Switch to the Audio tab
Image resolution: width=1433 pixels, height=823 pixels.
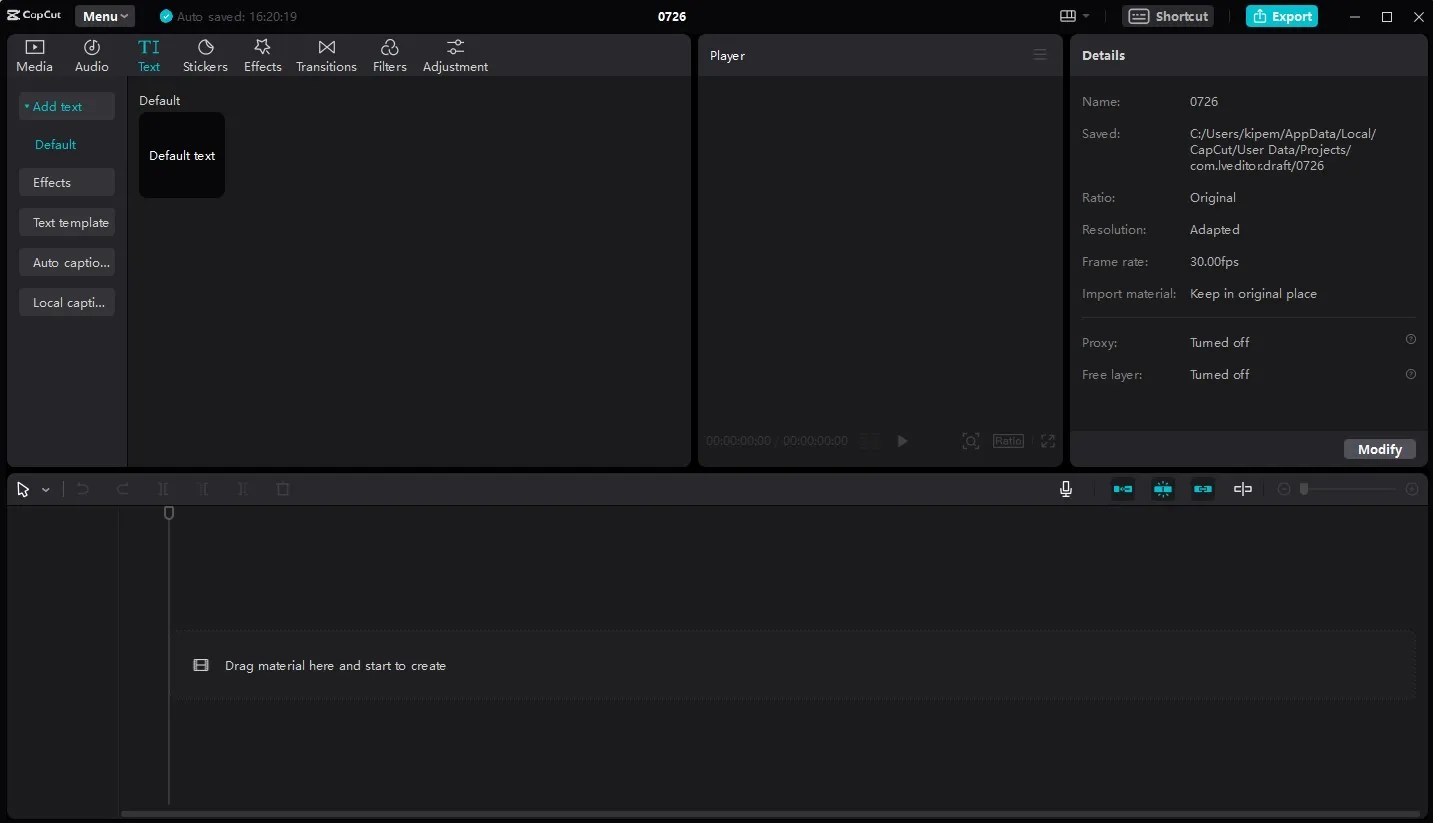[91, 56]
